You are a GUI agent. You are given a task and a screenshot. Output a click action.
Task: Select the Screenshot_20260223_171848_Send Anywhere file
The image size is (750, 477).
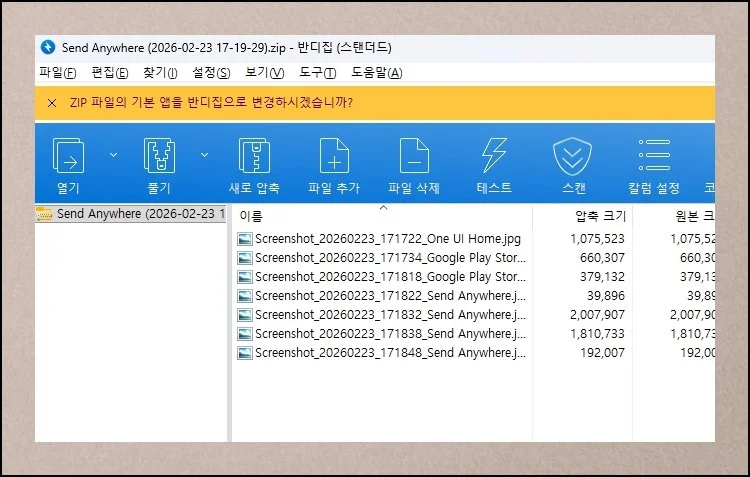390,353
